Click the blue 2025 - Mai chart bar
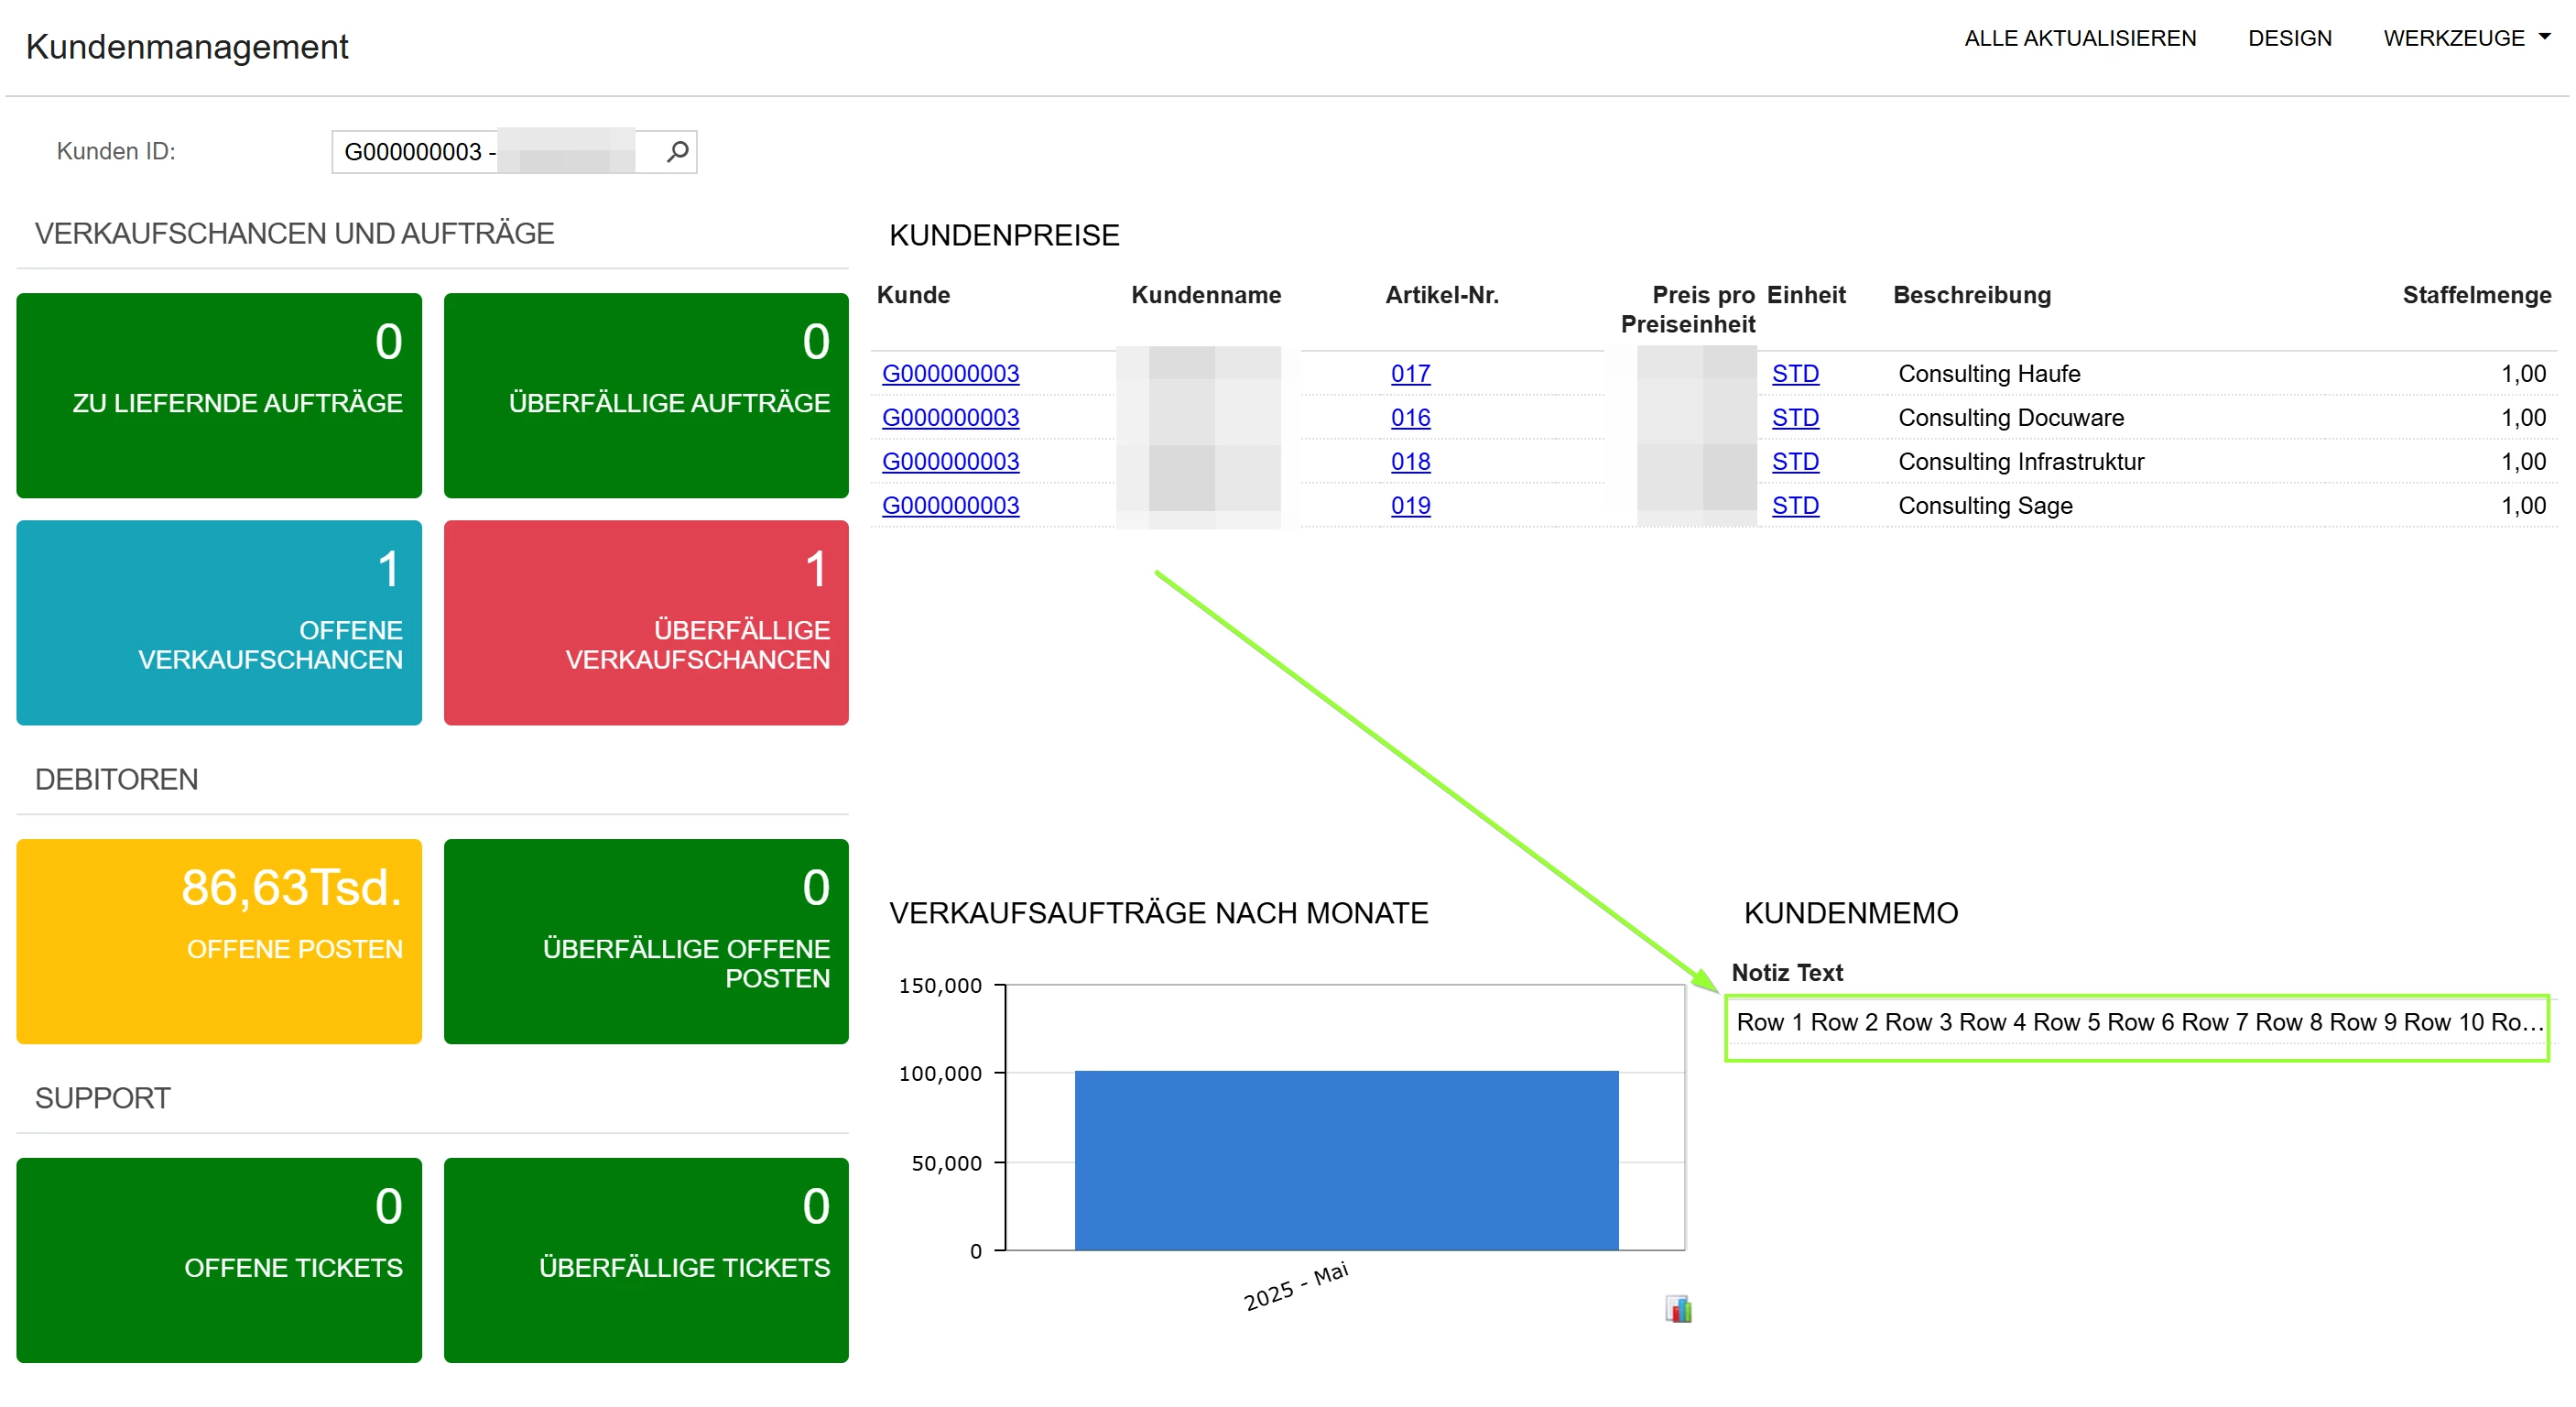Screen dimensions: 2576x1407 (1346, 1160)
